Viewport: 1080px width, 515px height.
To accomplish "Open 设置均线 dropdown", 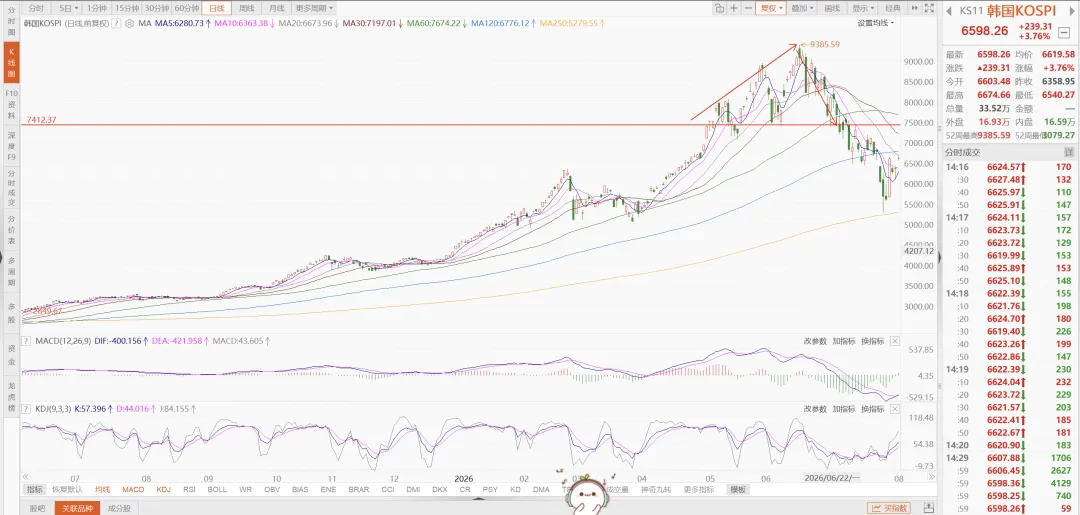I will click(875, 23).
